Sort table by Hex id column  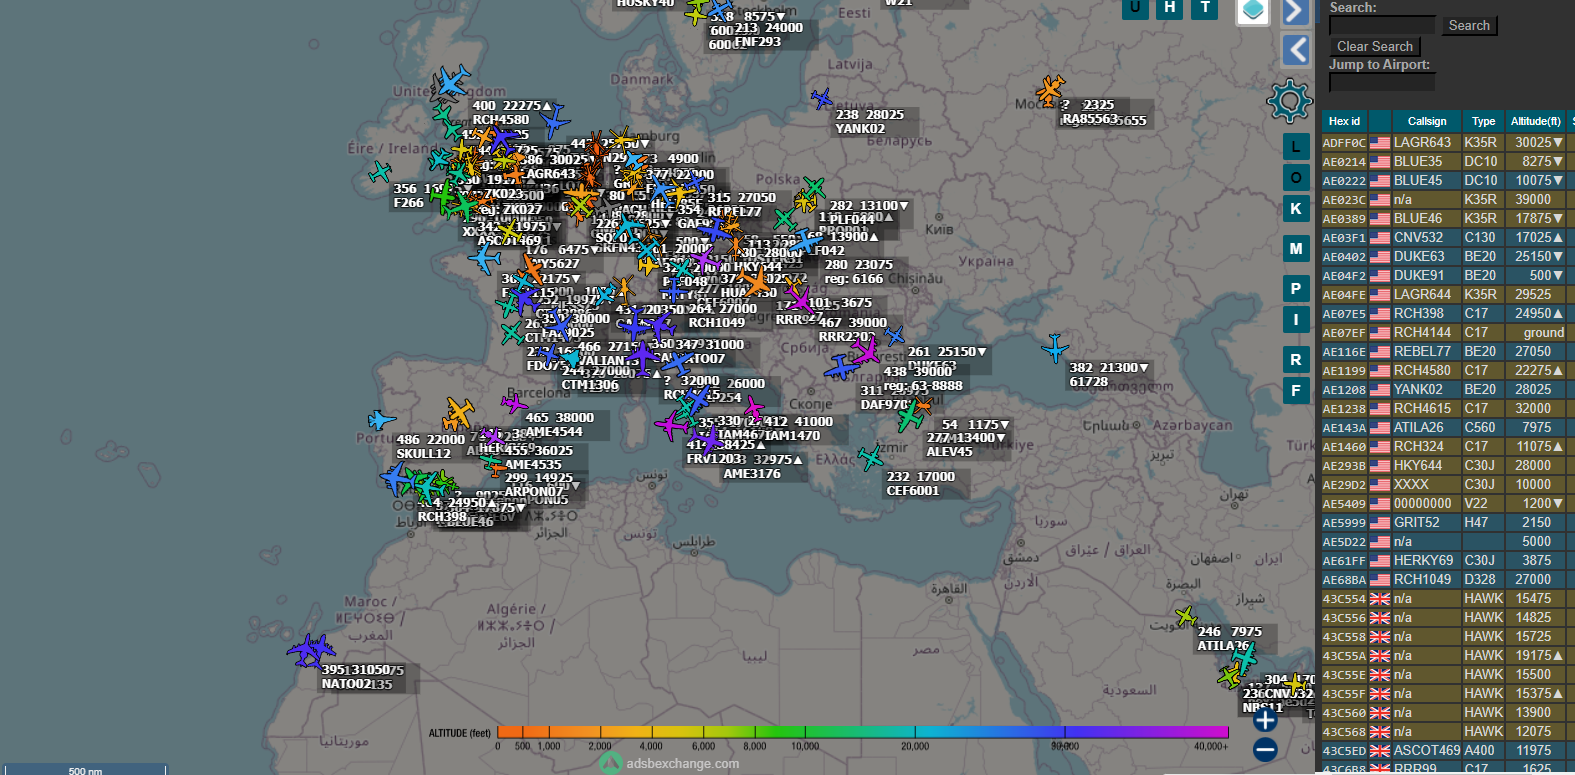[1344, 121]
